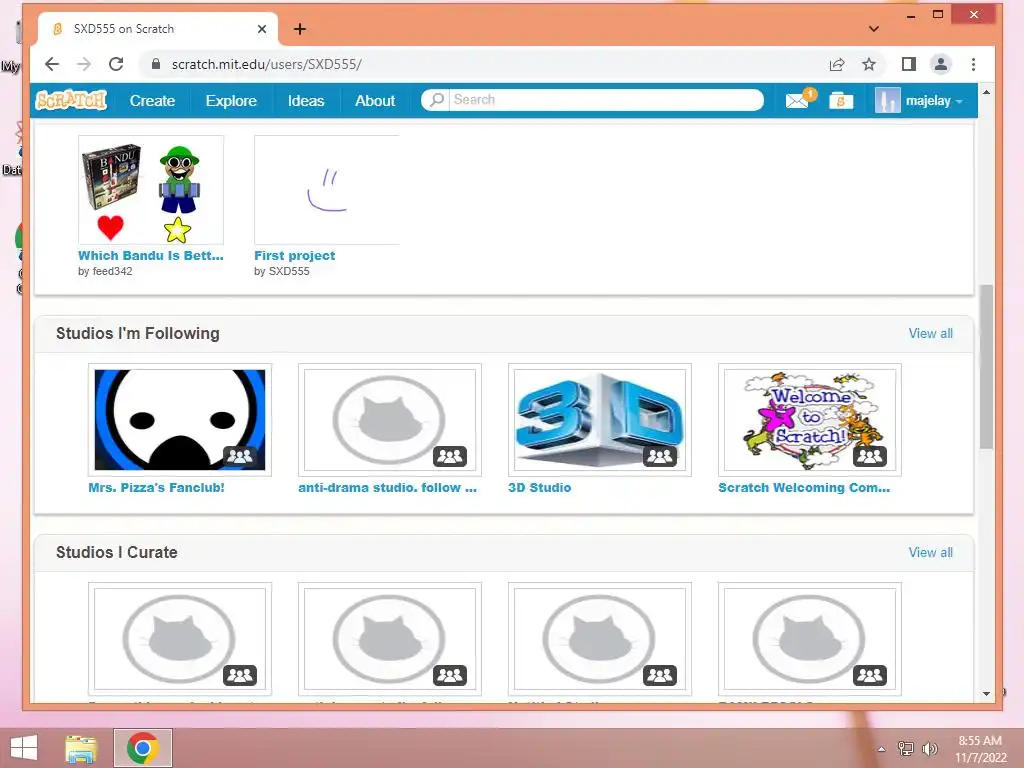Viewport: 1024px width, 768px height.
Task: Click the majelay profile avatar
Action: pyautogui.click(x=888, y=101)
